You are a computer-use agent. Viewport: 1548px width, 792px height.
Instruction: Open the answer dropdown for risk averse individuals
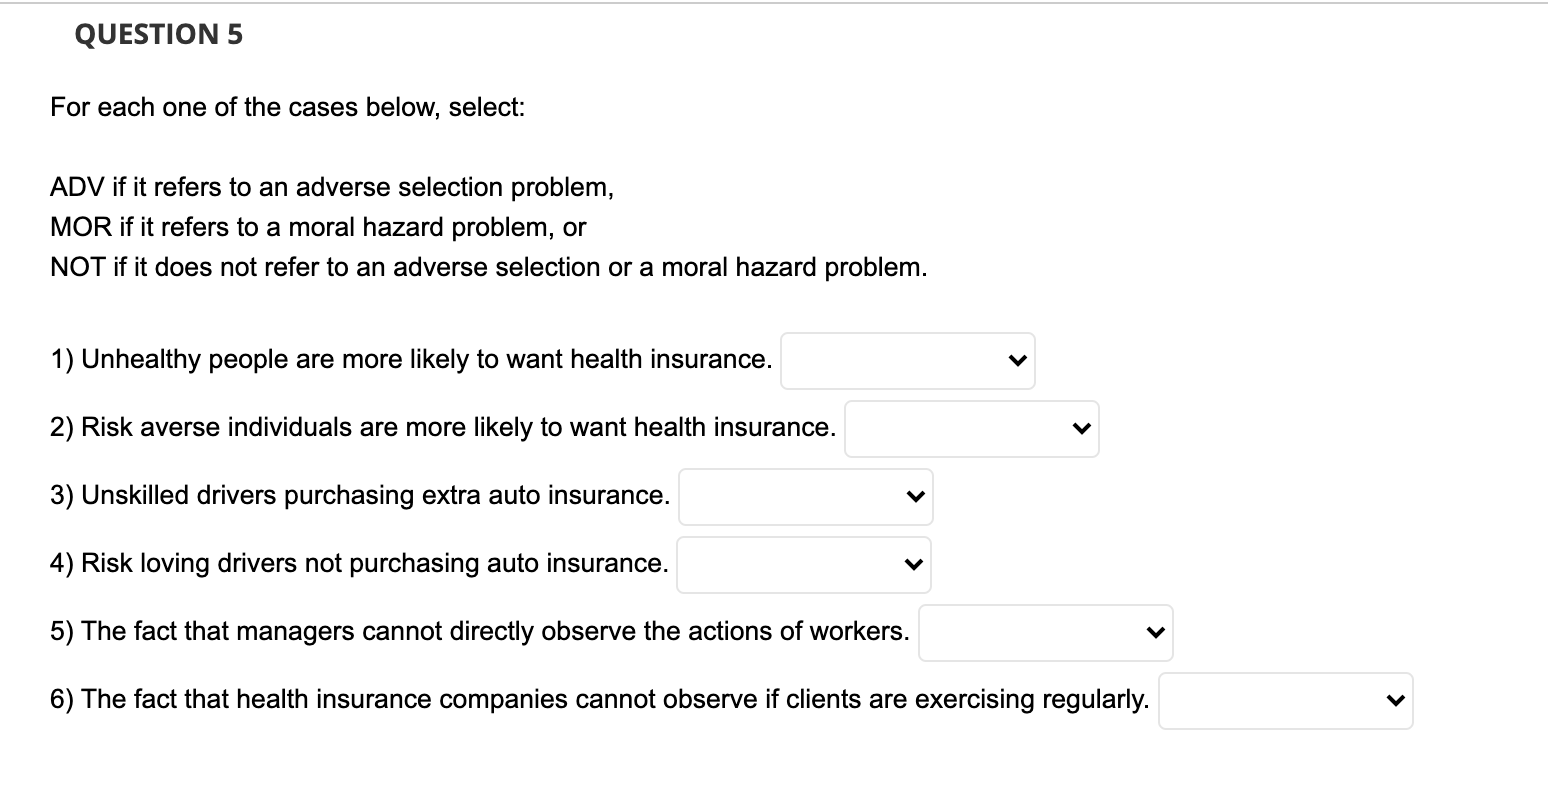970,429
